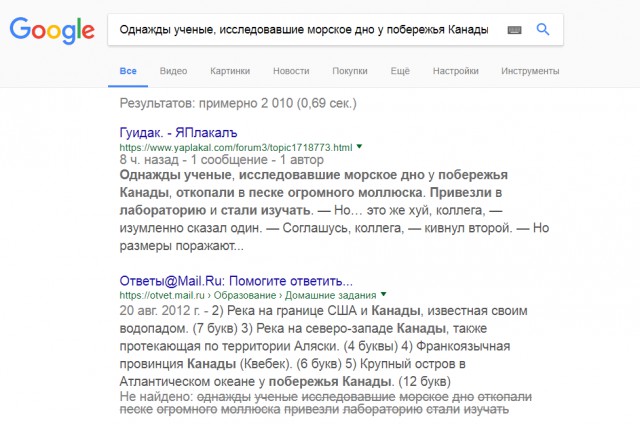The height and width of the screenshot is (424, 640).
Task: Click the blue search magnifier icon
Action: tap(542, 29)
